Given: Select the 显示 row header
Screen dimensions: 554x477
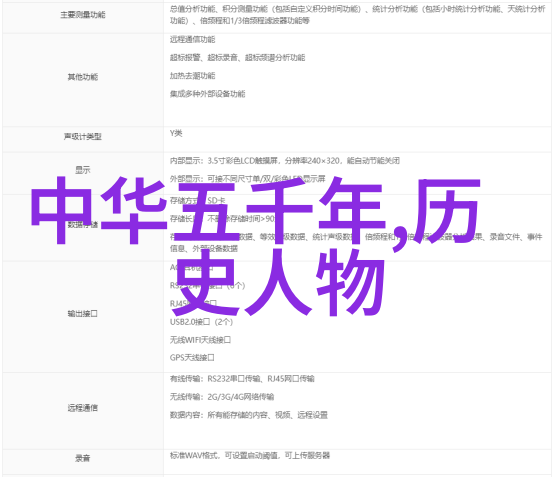Looking at the screenshot, I should coord(83,170).
